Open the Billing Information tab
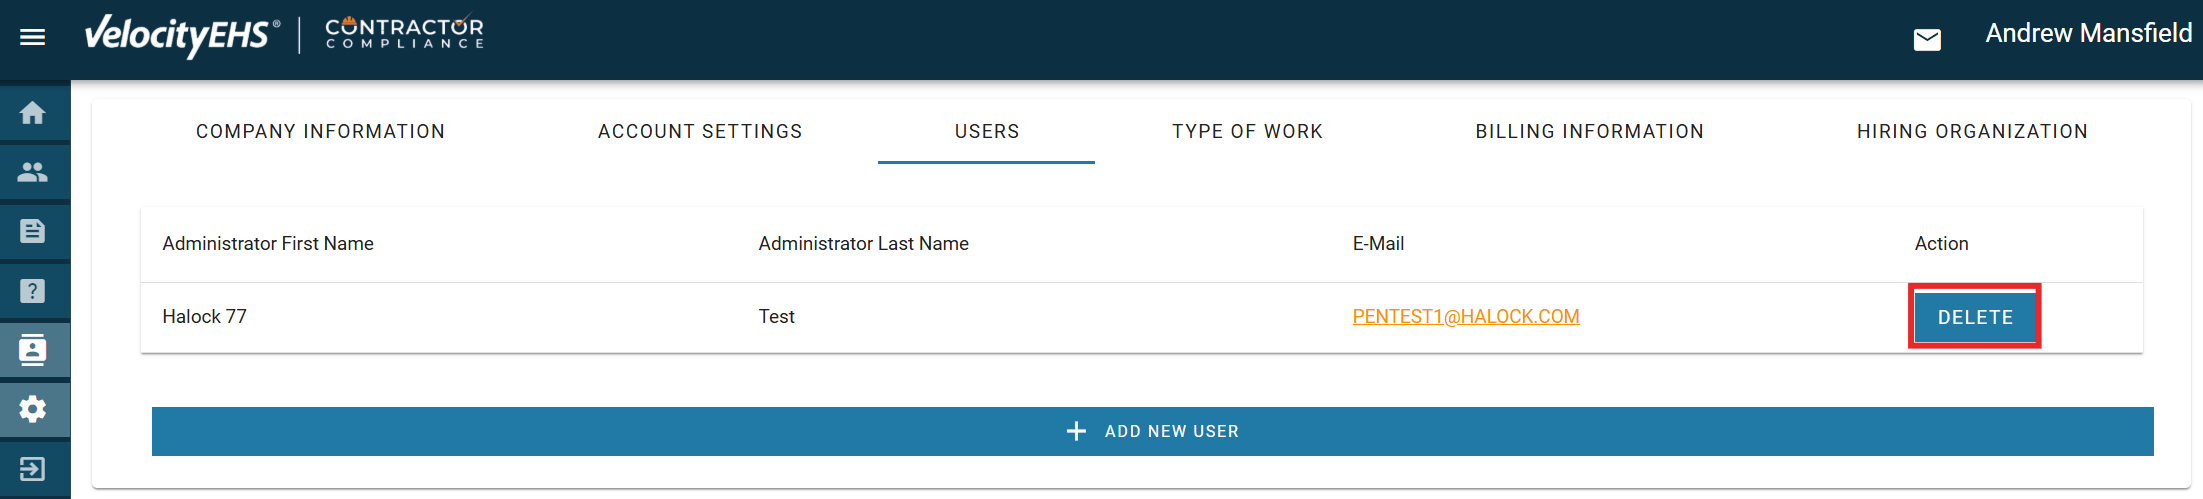 [1589, 132]
